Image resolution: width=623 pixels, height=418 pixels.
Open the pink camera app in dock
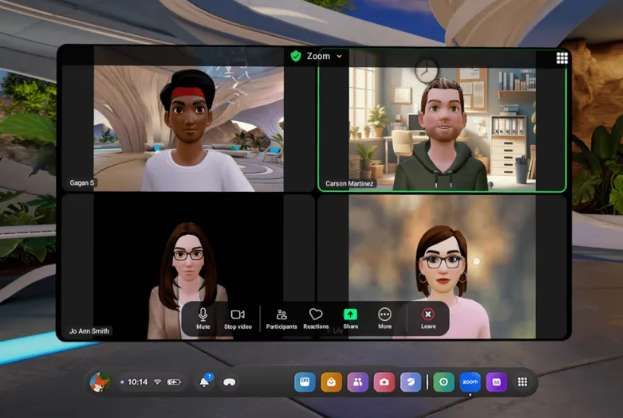pos(383,382)
